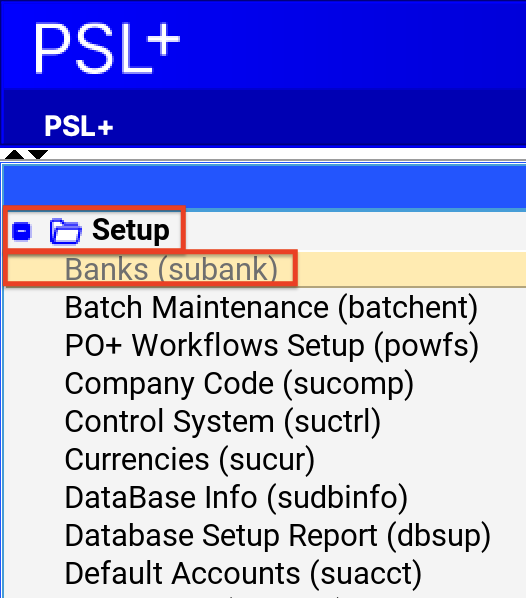
Task: Open DataBase Info (sudbinfo)
Action: (236, 498)
